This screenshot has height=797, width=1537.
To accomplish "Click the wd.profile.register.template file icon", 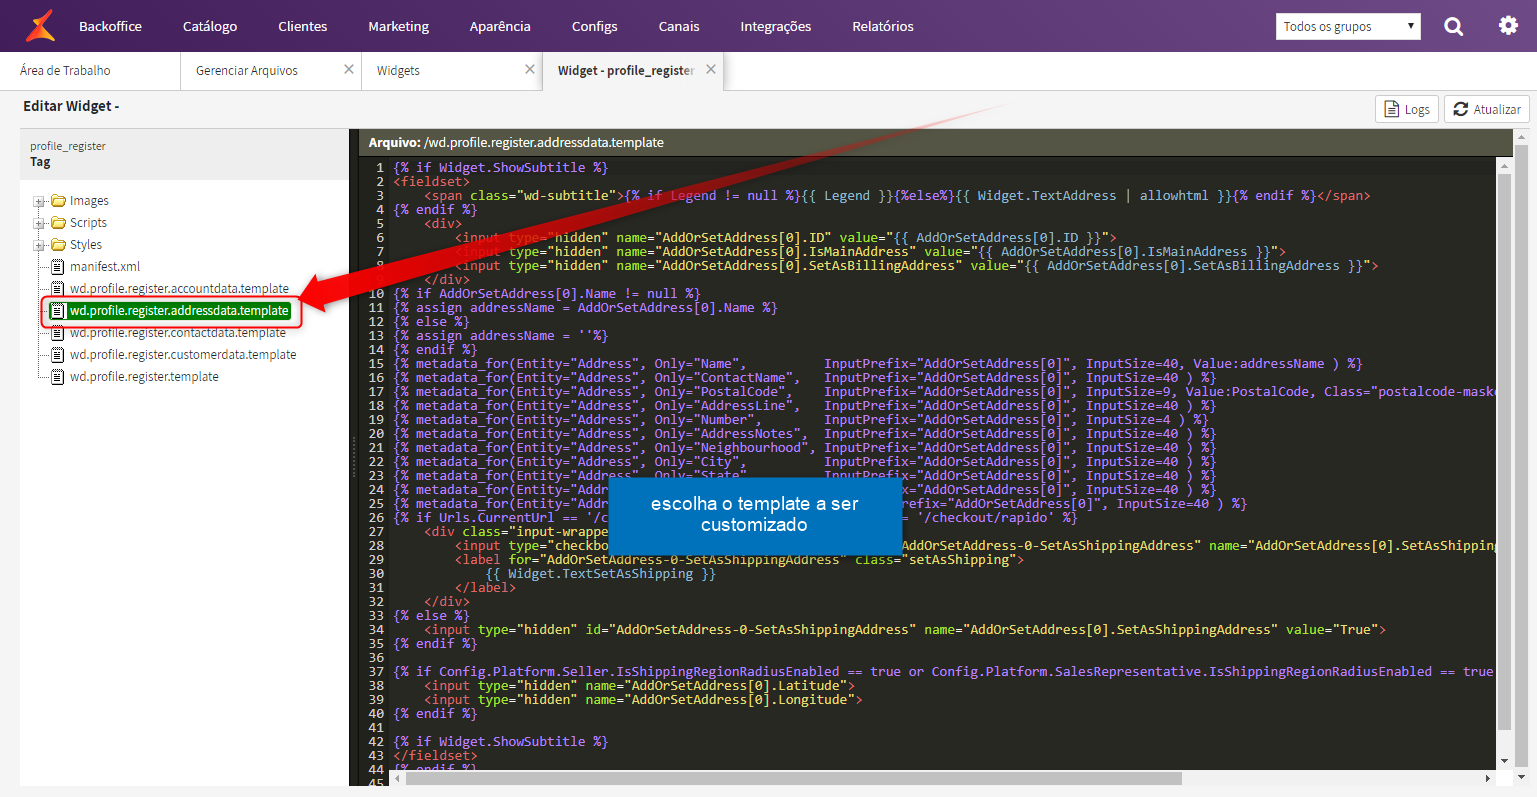I will [x=58, y=377].
